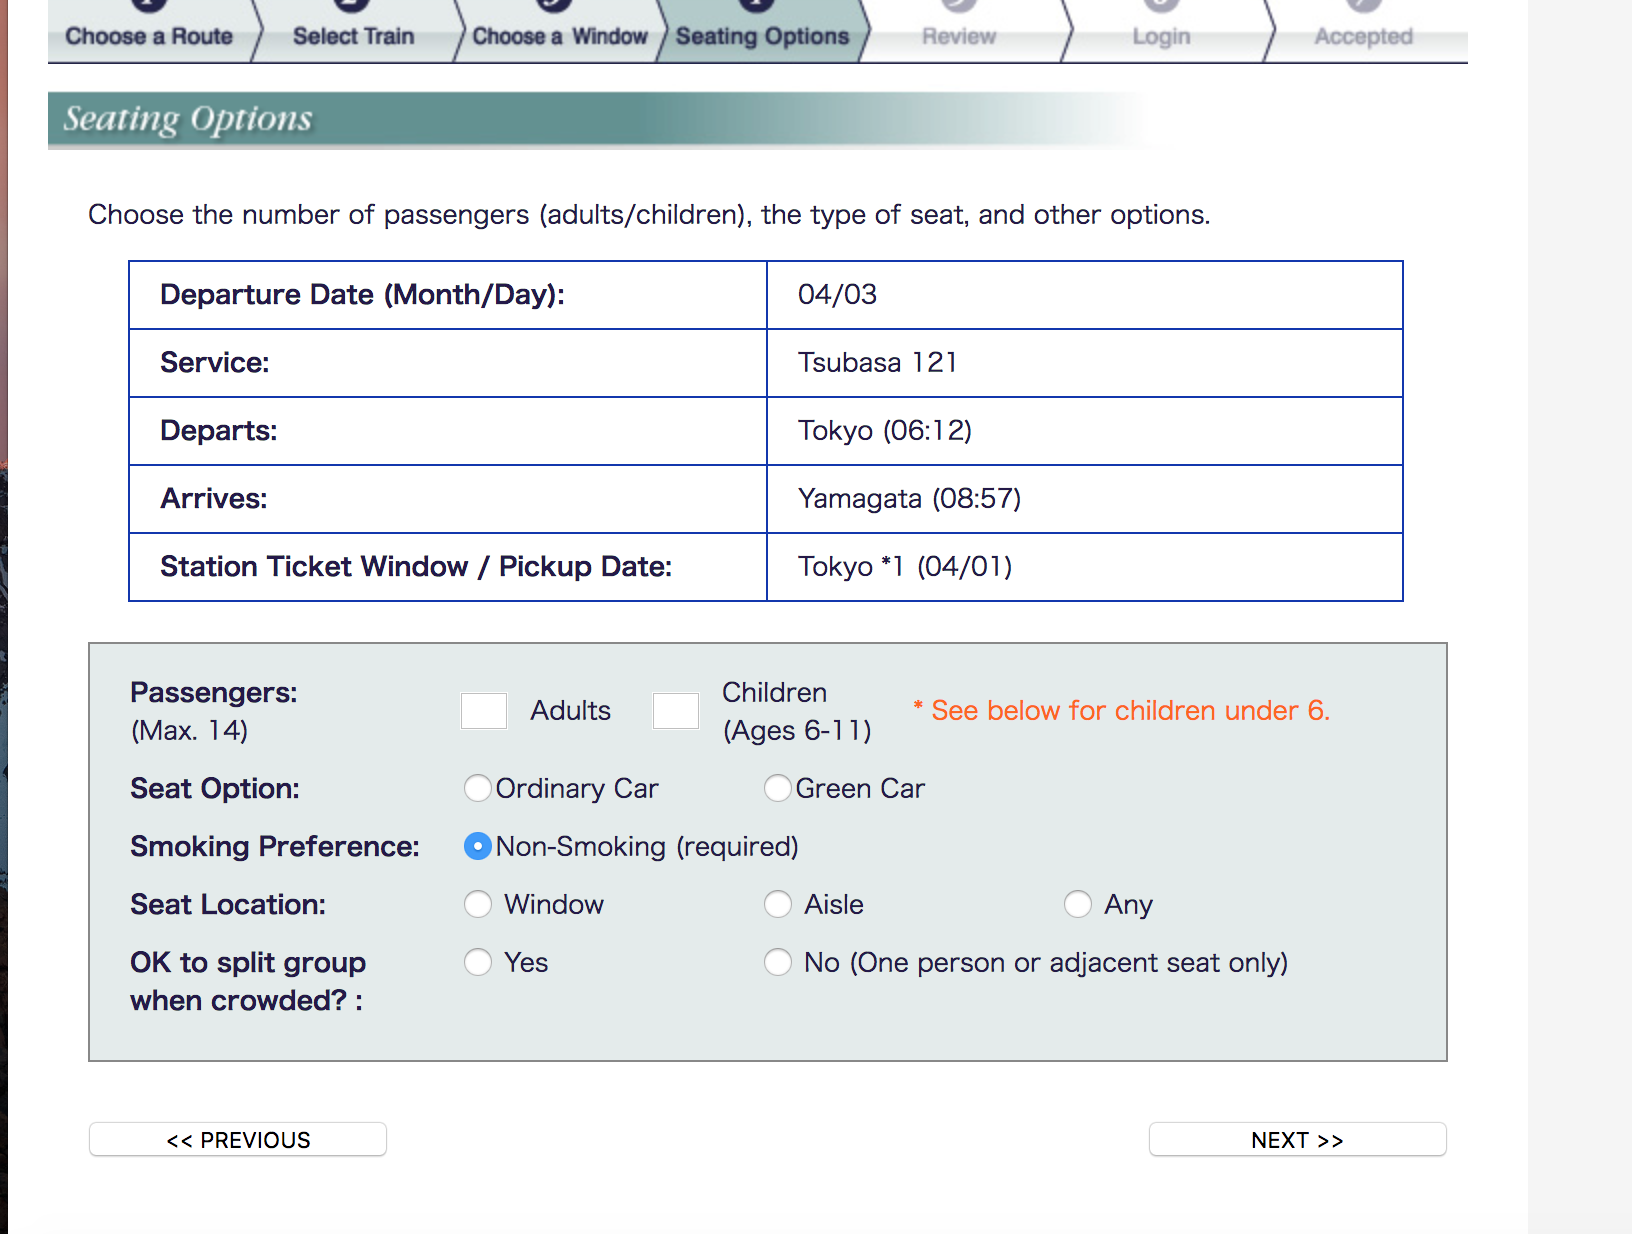Click the Adults passenger count field

coord(484,710)
